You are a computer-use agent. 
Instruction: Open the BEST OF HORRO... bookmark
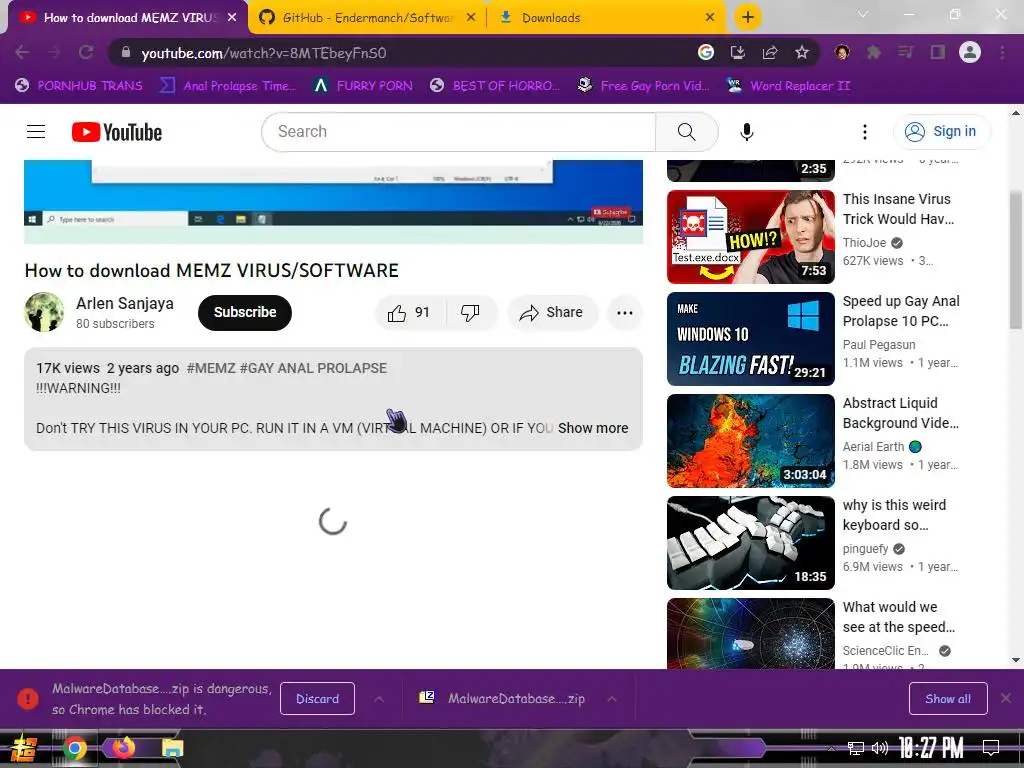tap(495, 86)
